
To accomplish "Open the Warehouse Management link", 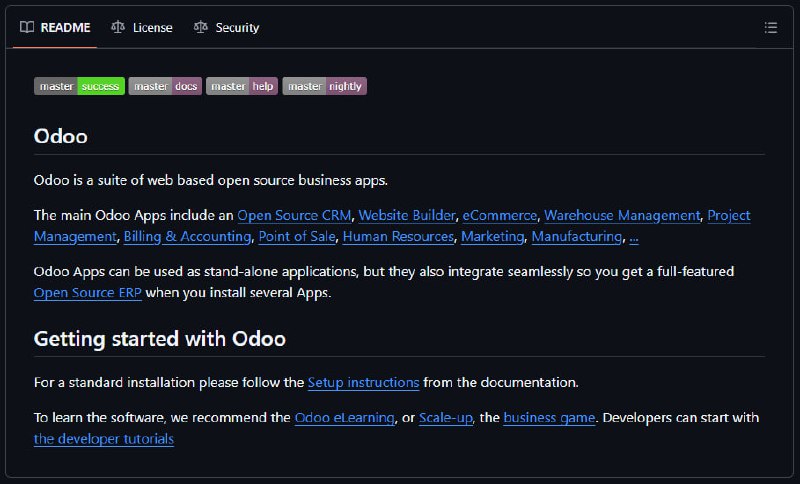I will (x=622, y=215).
